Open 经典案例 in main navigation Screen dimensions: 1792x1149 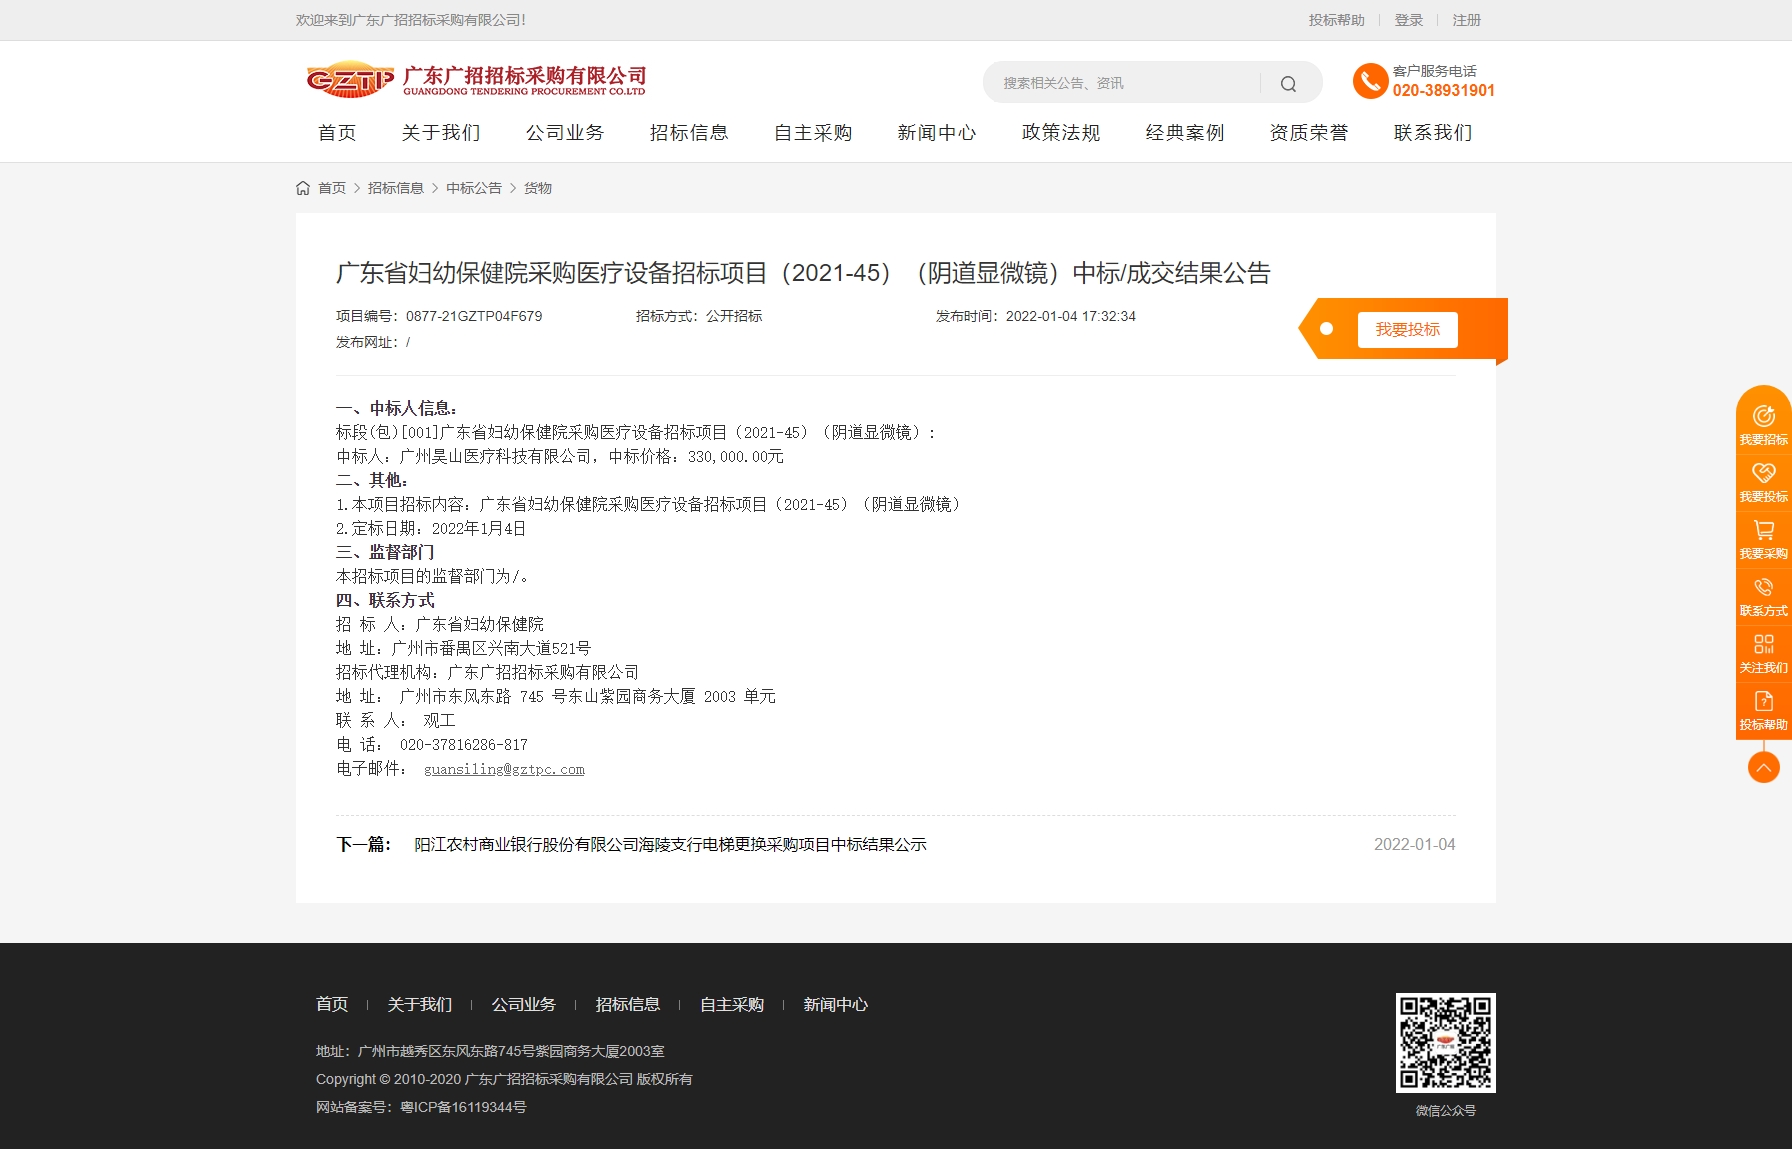point(1185,133)
